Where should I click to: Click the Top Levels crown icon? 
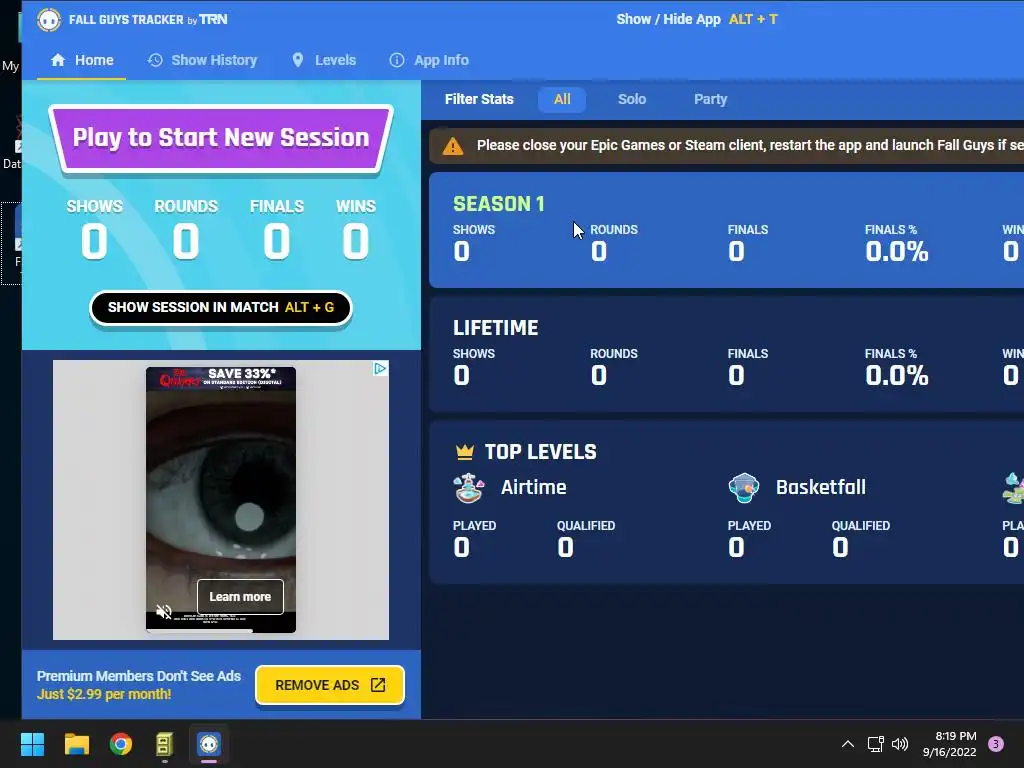[x=464, y=451]
